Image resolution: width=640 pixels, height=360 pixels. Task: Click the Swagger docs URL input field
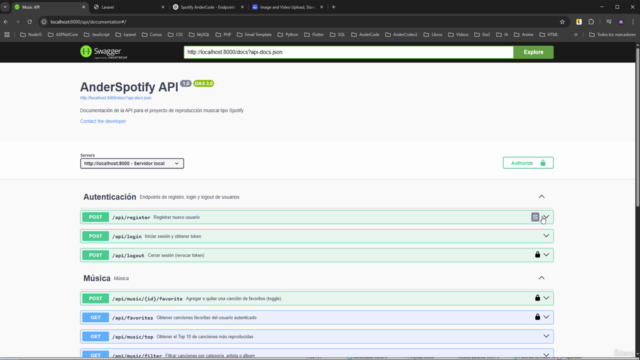tap(349, 52)
